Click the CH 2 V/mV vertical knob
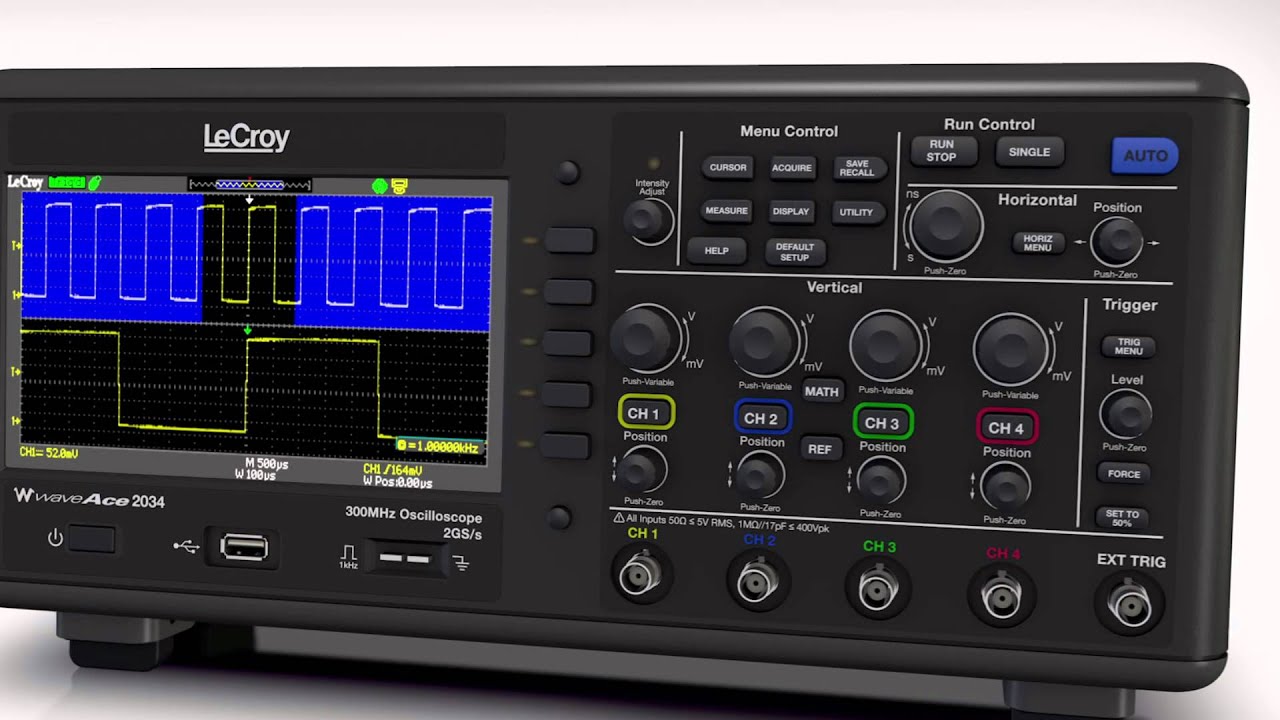Viewport: 1280px width, 720px height. (766, 343)
